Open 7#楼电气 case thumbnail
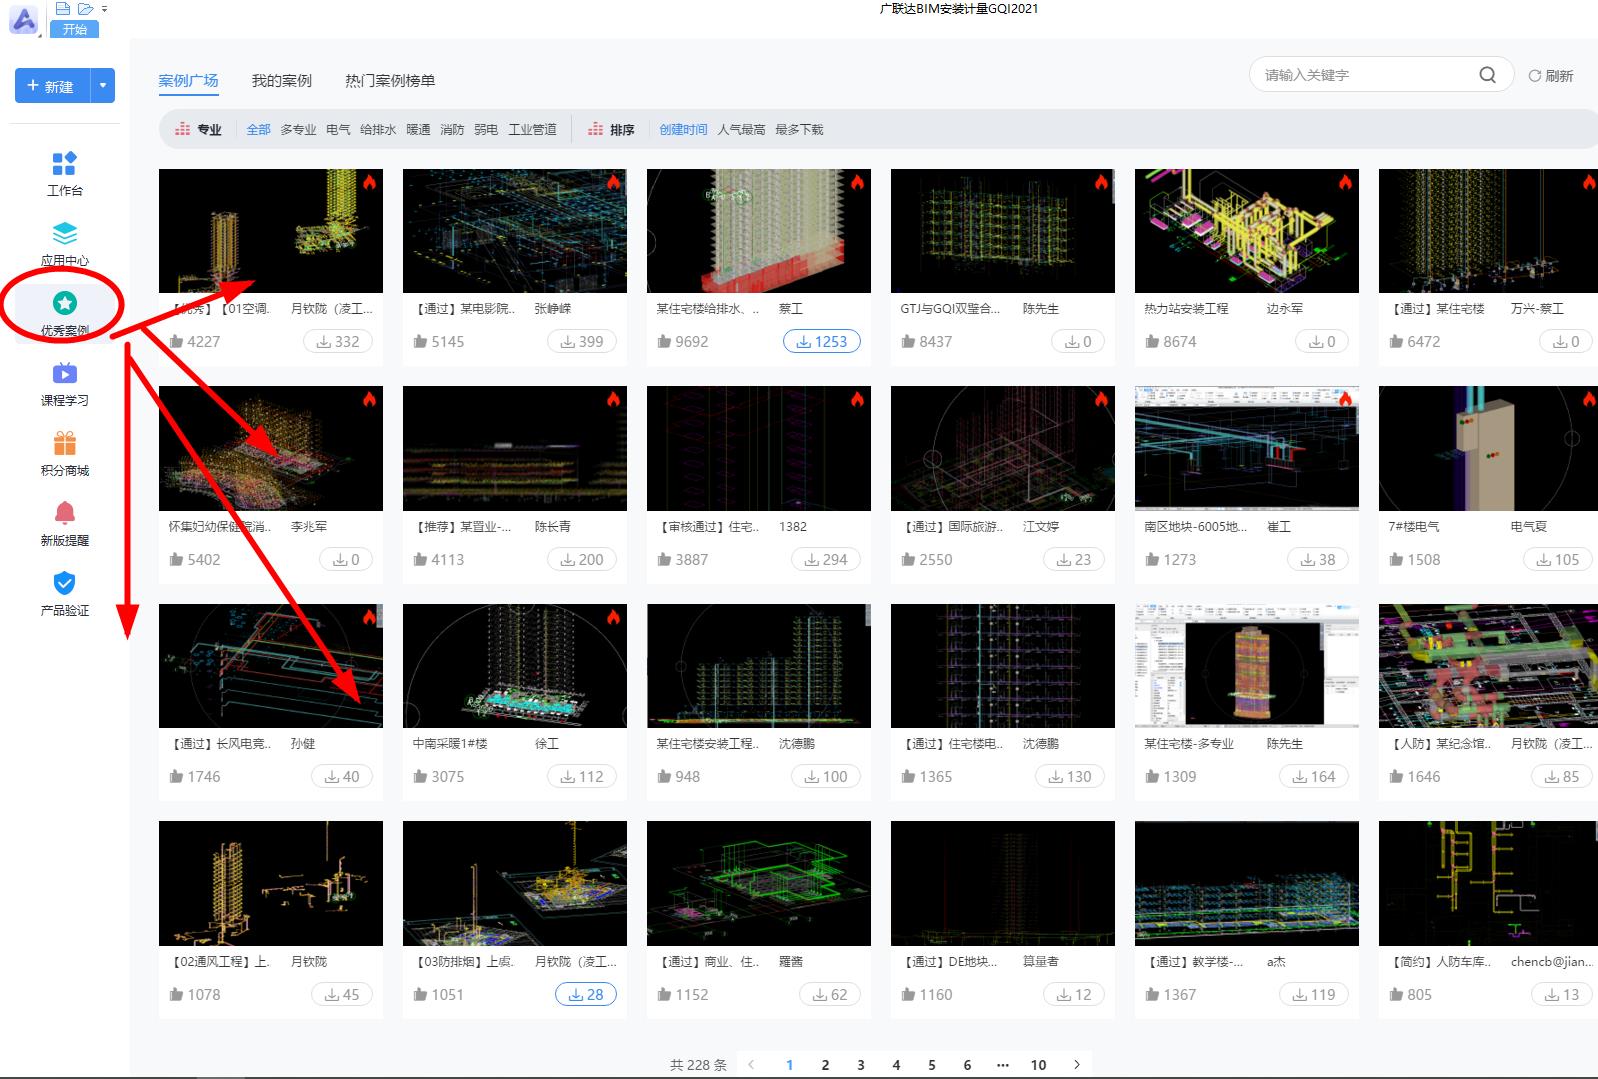The width and height of the screenshot is (1598, 1079). pyautogui.click(x=1488, y=449)
